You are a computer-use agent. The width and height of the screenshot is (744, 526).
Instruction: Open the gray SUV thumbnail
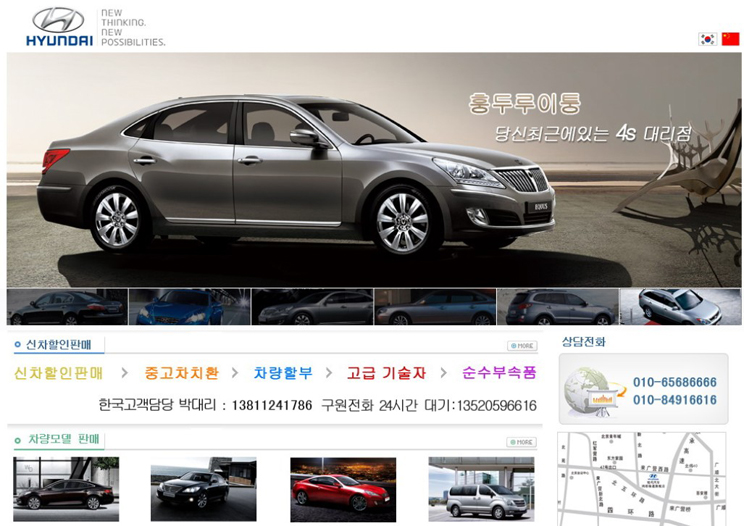pyautogui.click(x=558, y=307)
